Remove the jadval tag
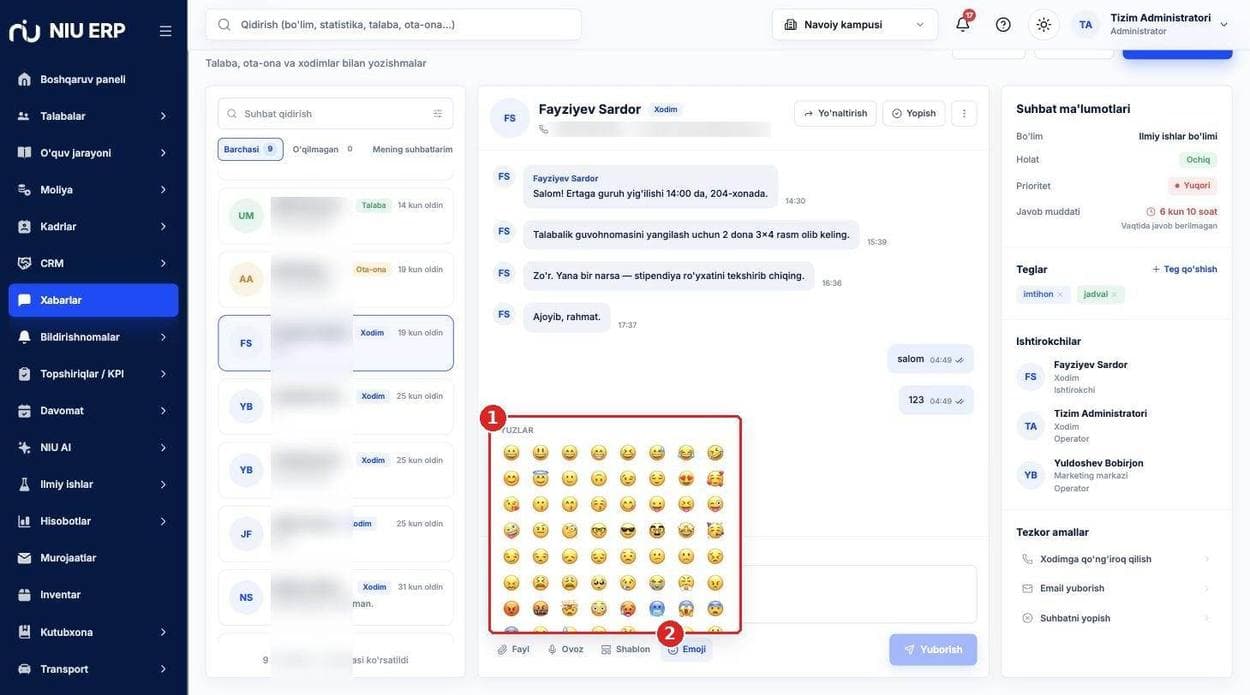1250x695 pixels. 1114,294
